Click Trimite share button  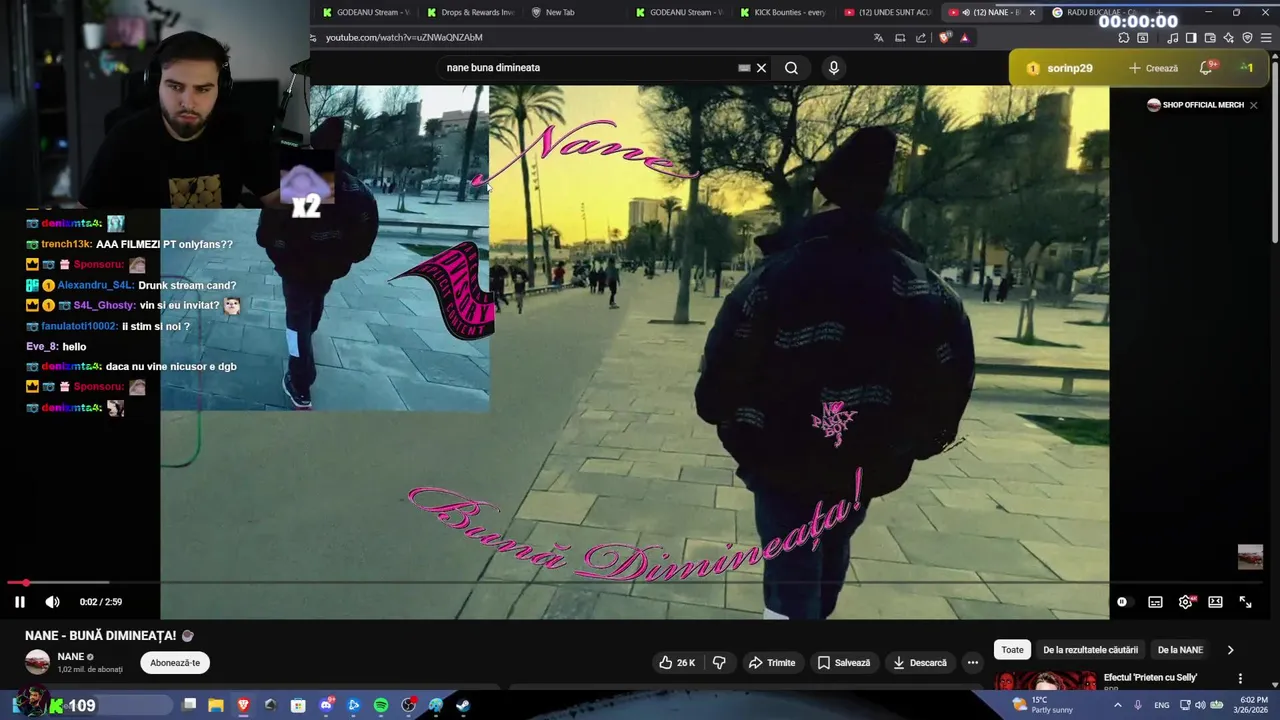pyautogui.click(x=772, y=662)
